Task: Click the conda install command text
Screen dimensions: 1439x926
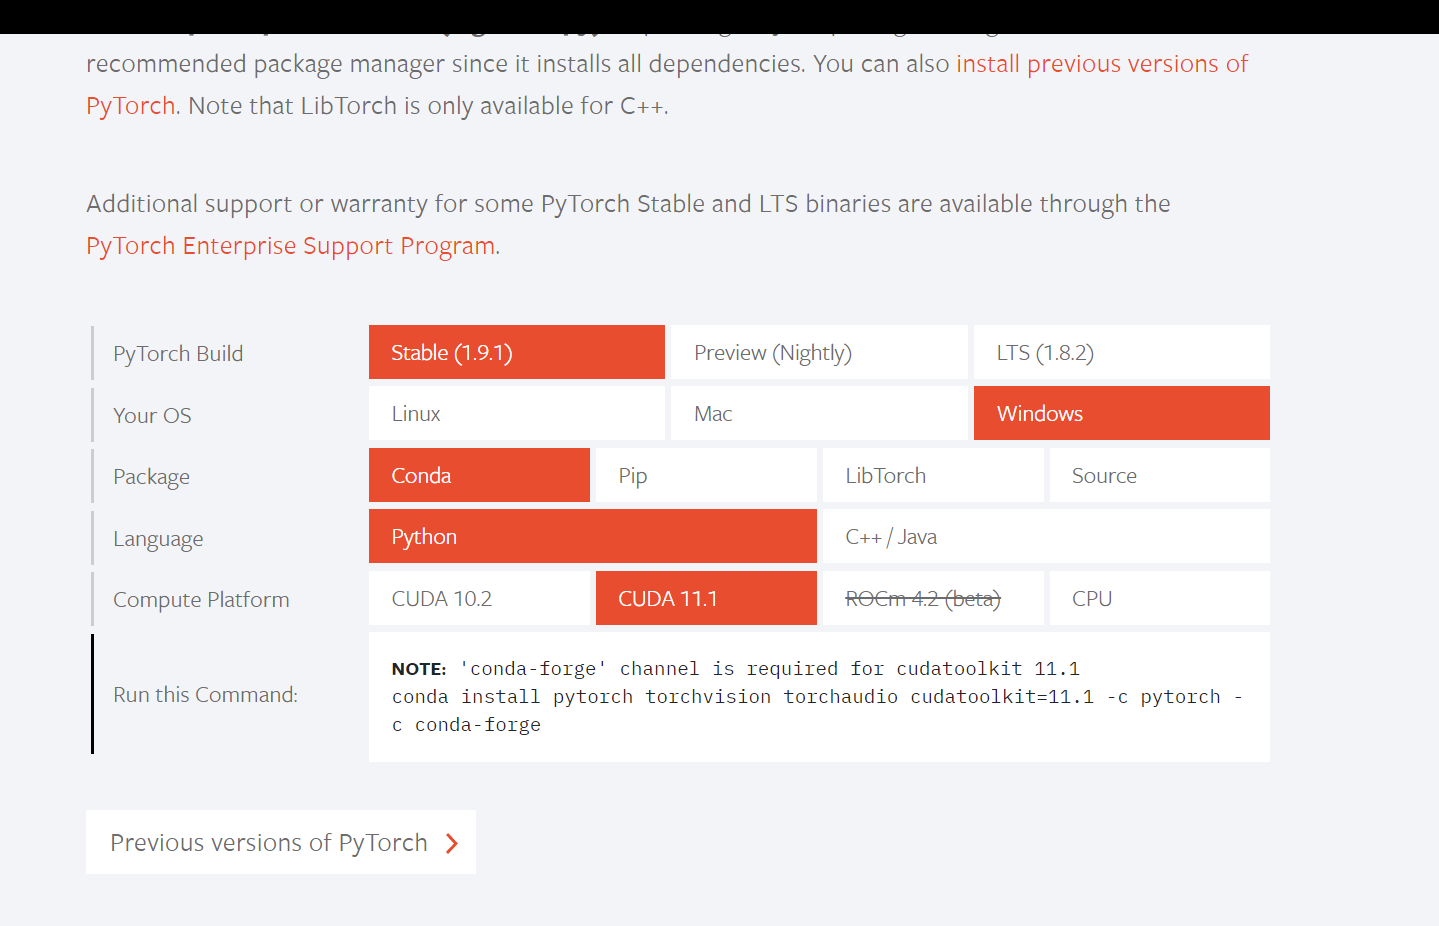Action: [x=817, y=710]
